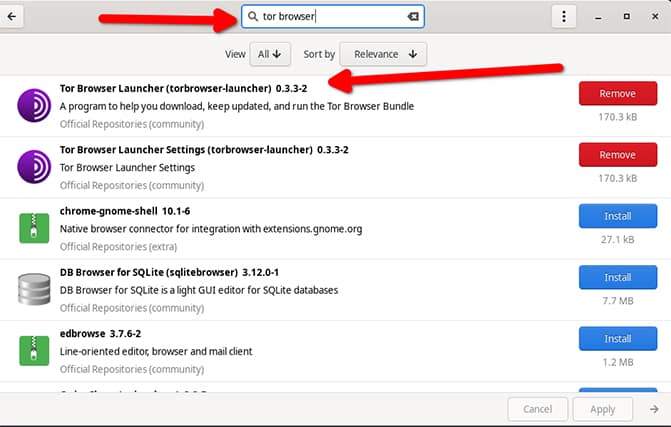Click 'Native browser connector' description

[x=211, y=229]
